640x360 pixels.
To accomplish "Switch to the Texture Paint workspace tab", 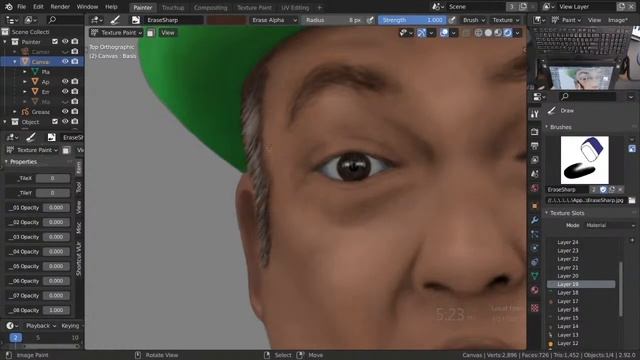I will click(x=254, y=7).
